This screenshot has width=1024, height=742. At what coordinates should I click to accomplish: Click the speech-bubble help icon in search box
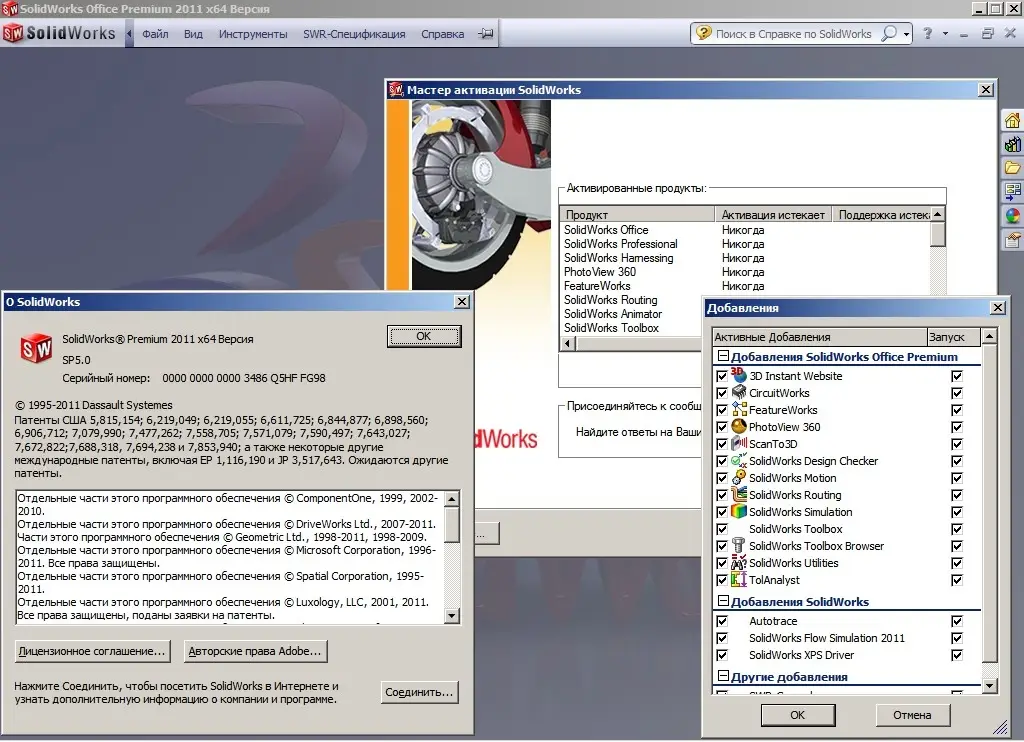pos(703,33)
